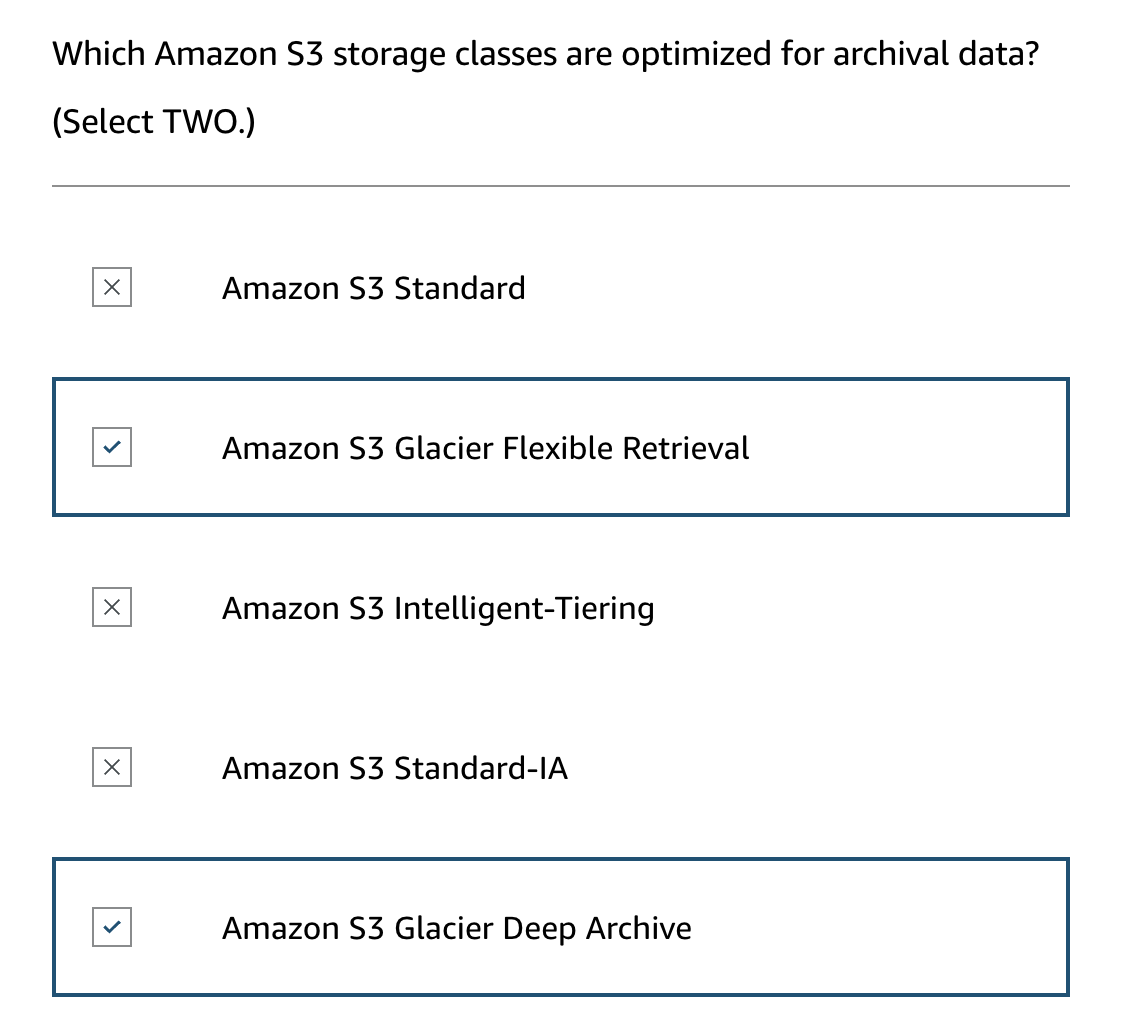This screenshot has height=1034, width=1122.
Task: Click the checkmark icon beside Deep Archive
Action: pyautogui.click(x=112, y=927)
